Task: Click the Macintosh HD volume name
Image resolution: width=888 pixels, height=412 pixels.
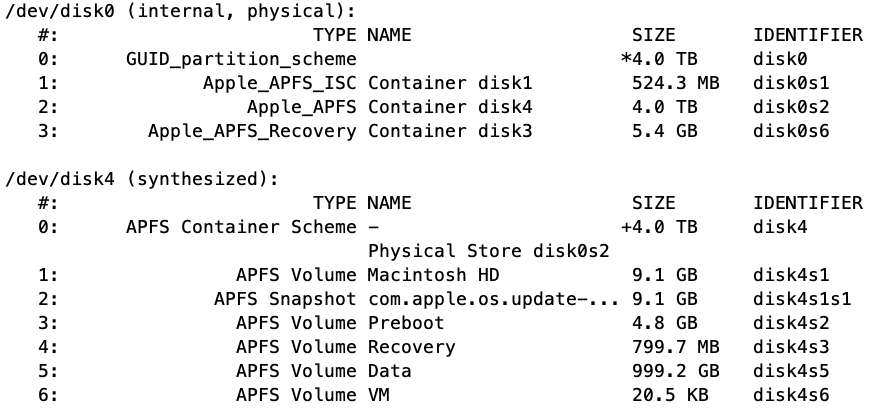Action: 433,275
